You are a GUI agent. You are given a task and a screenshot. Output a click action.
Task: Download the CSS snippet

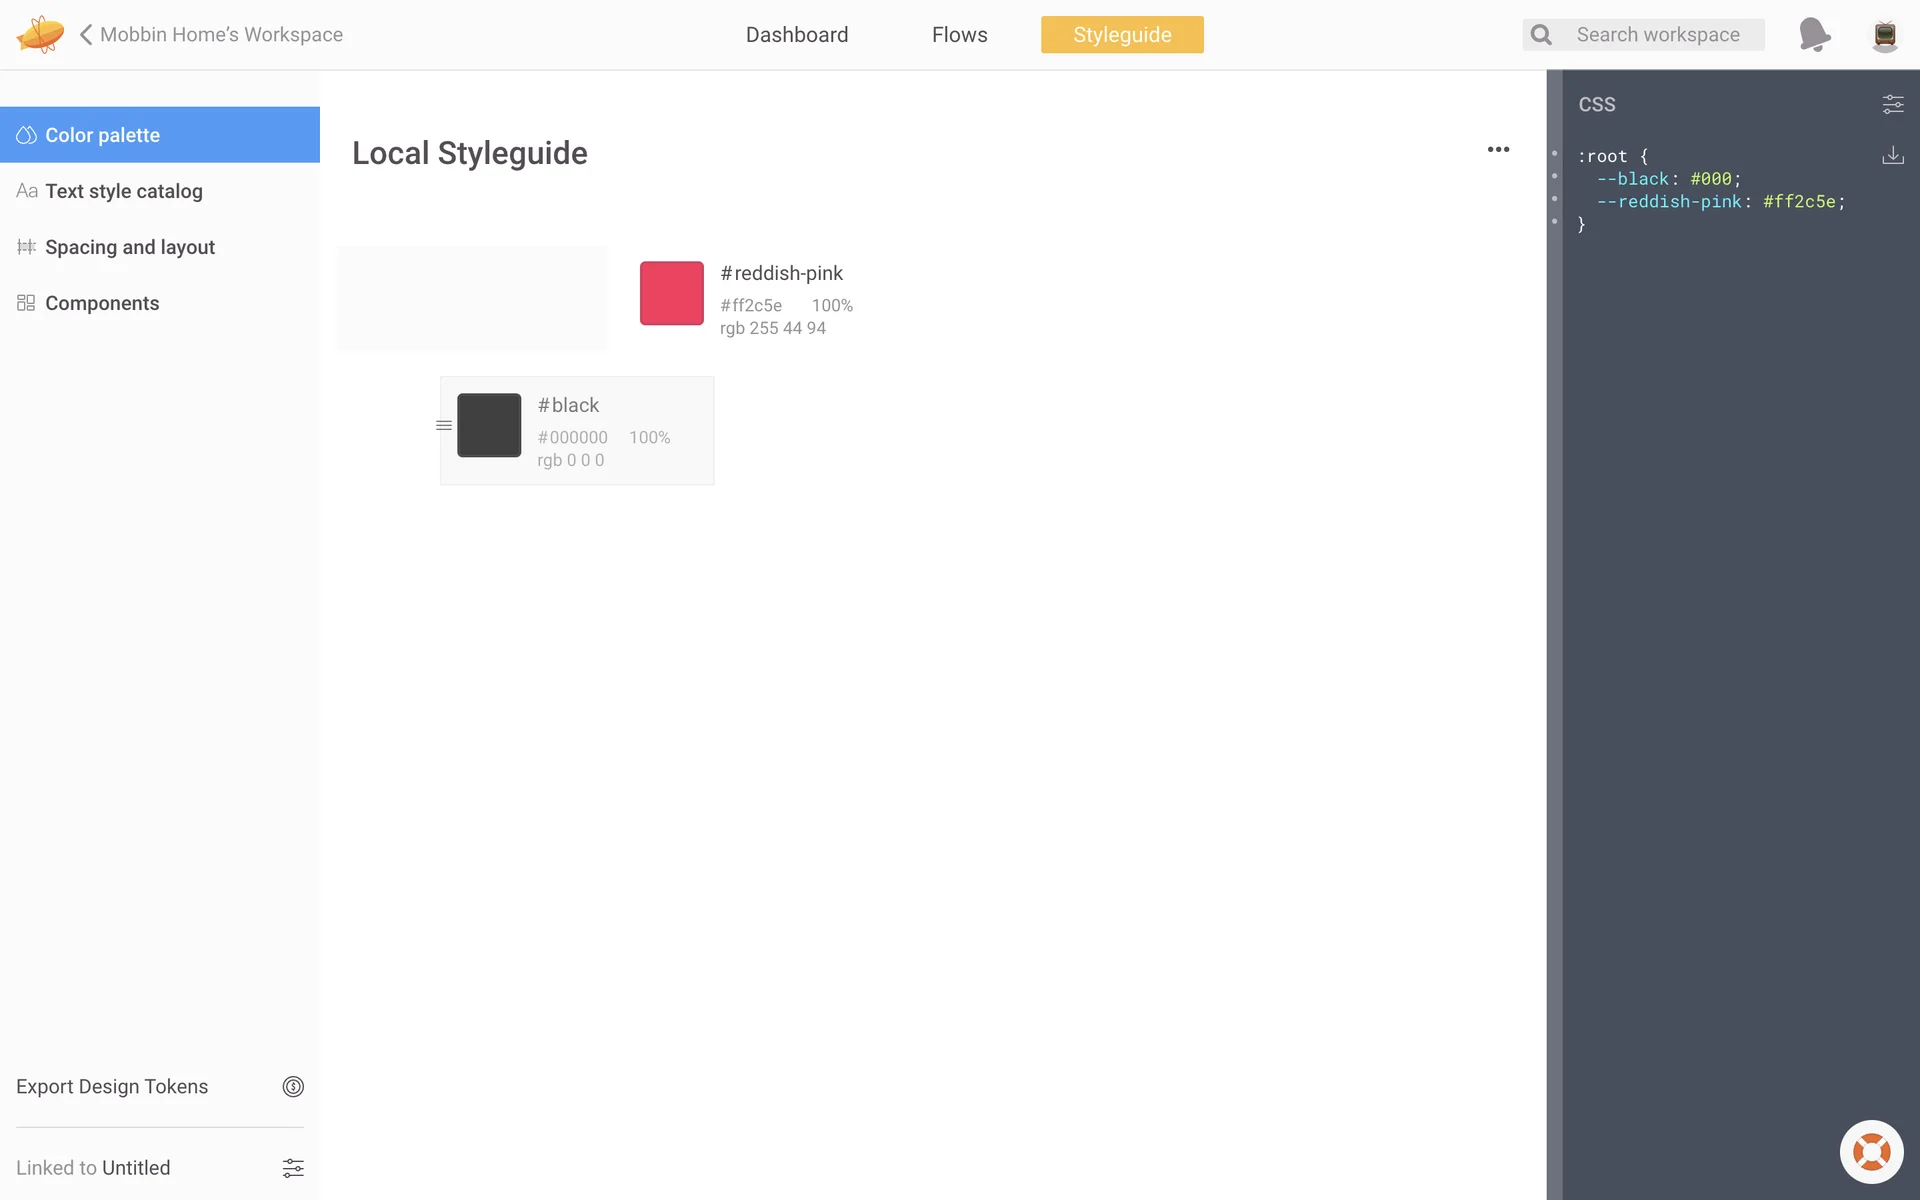(1892, 155)
